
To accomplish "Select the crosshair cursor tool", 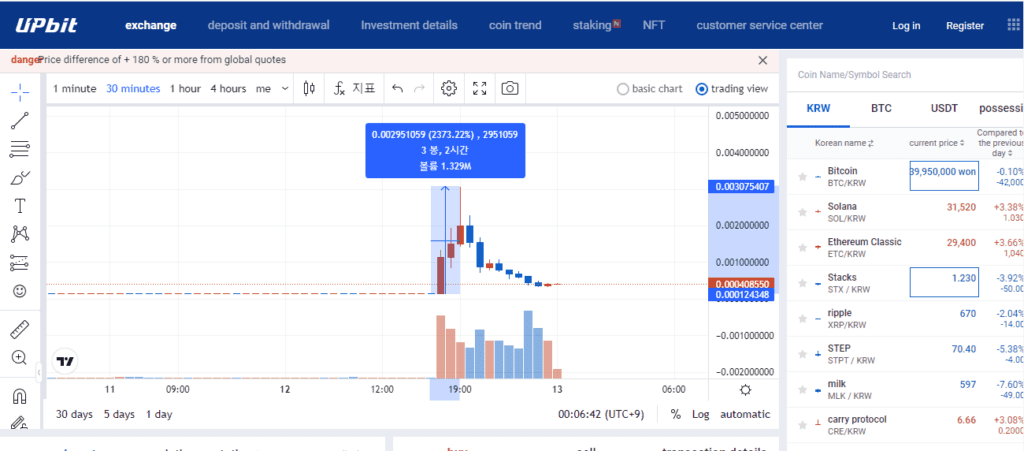I will (x=20, y=93).
